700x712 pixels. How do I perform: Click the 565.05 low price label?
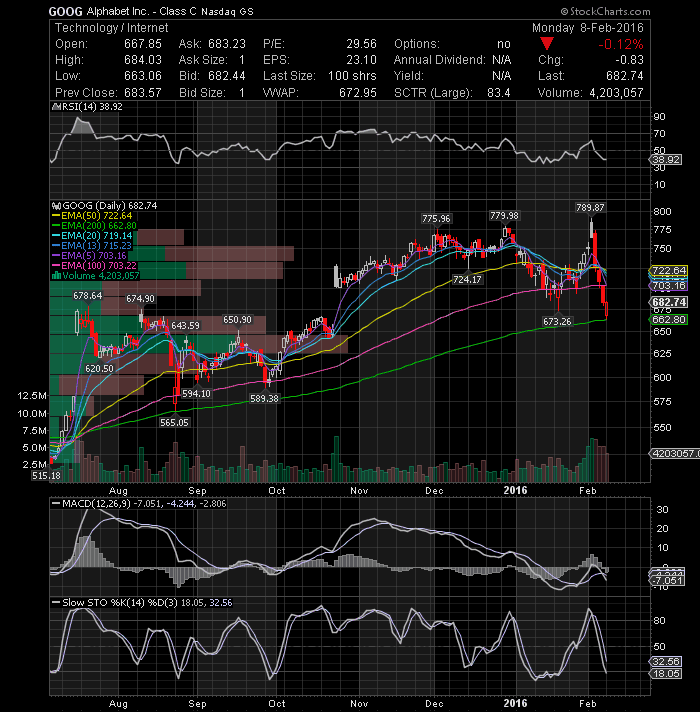174,422
